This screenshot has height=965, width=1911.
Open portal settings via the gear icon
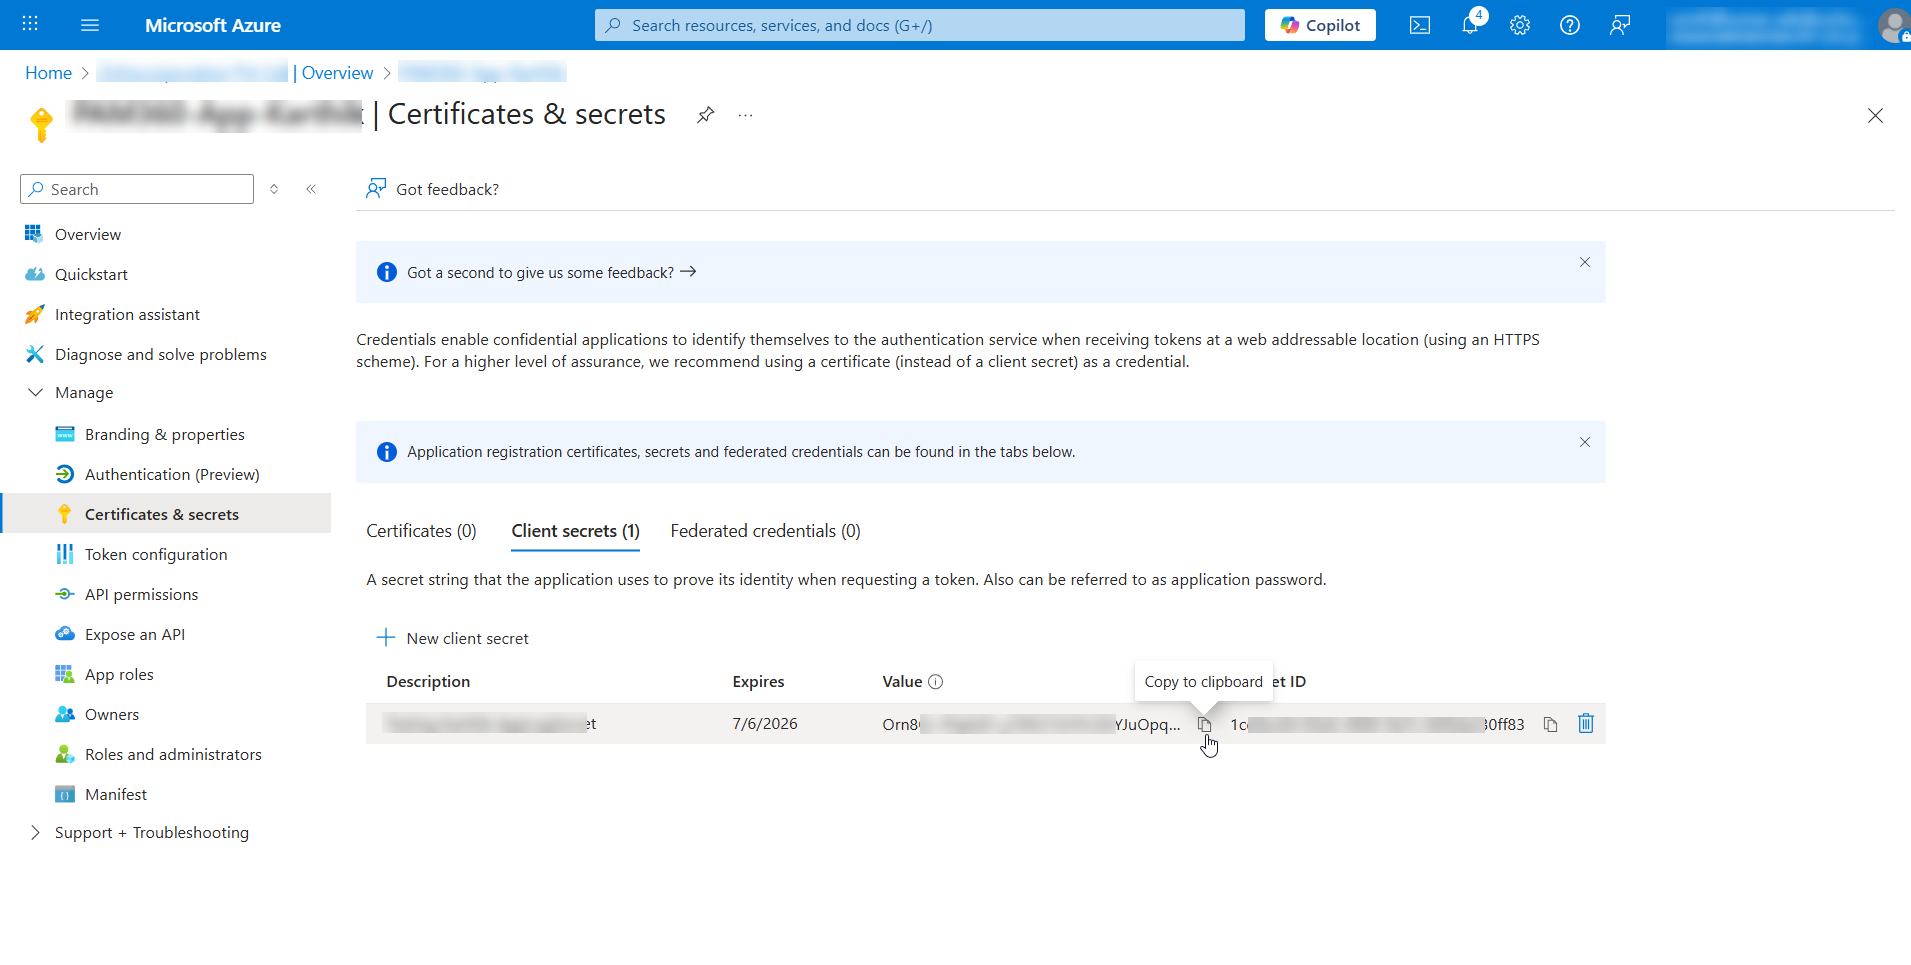(x=1519, y=25)
